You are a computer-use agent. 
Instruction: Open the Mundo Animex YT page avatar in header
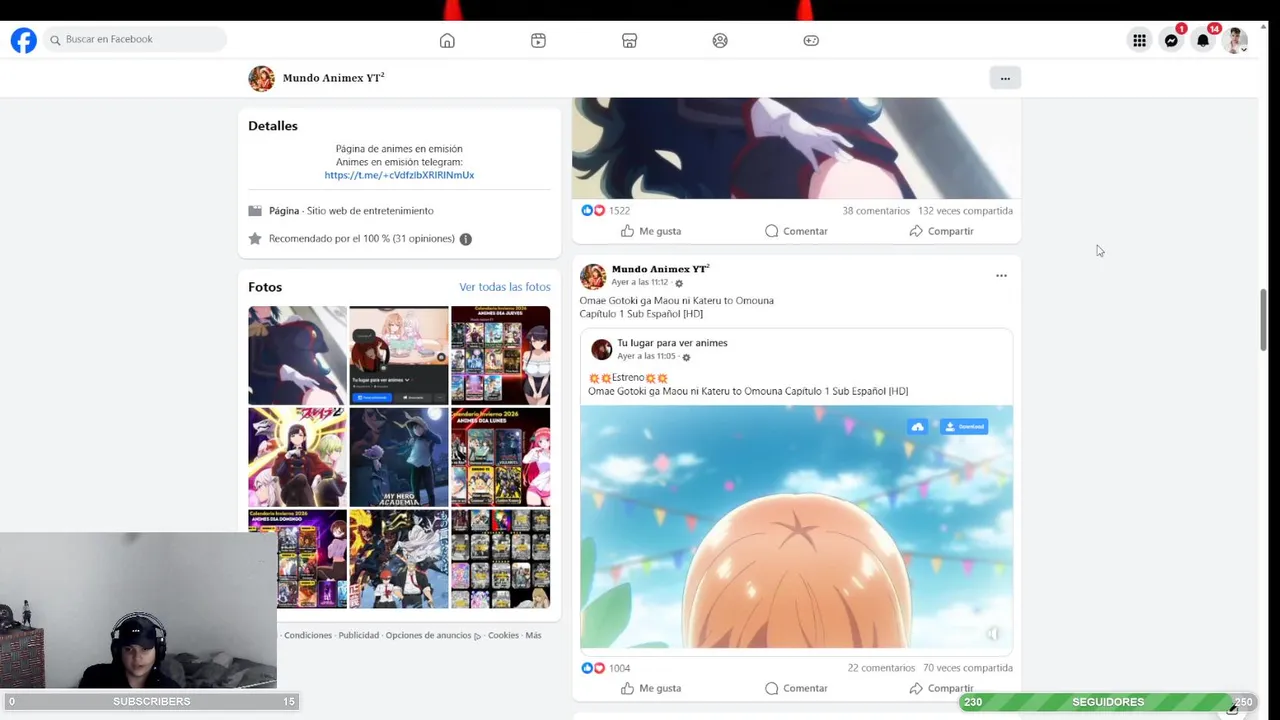pos(261,78)
